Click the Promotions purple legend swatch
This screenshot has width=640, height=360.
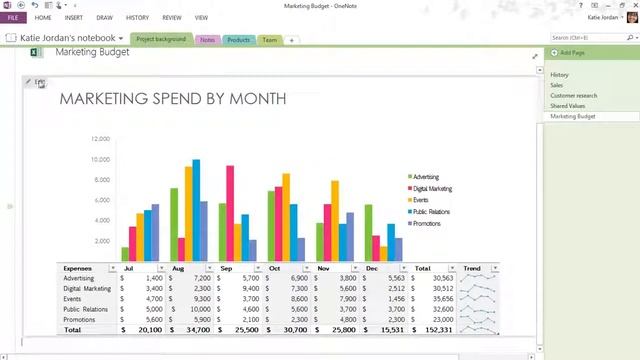tap(410, 224)
